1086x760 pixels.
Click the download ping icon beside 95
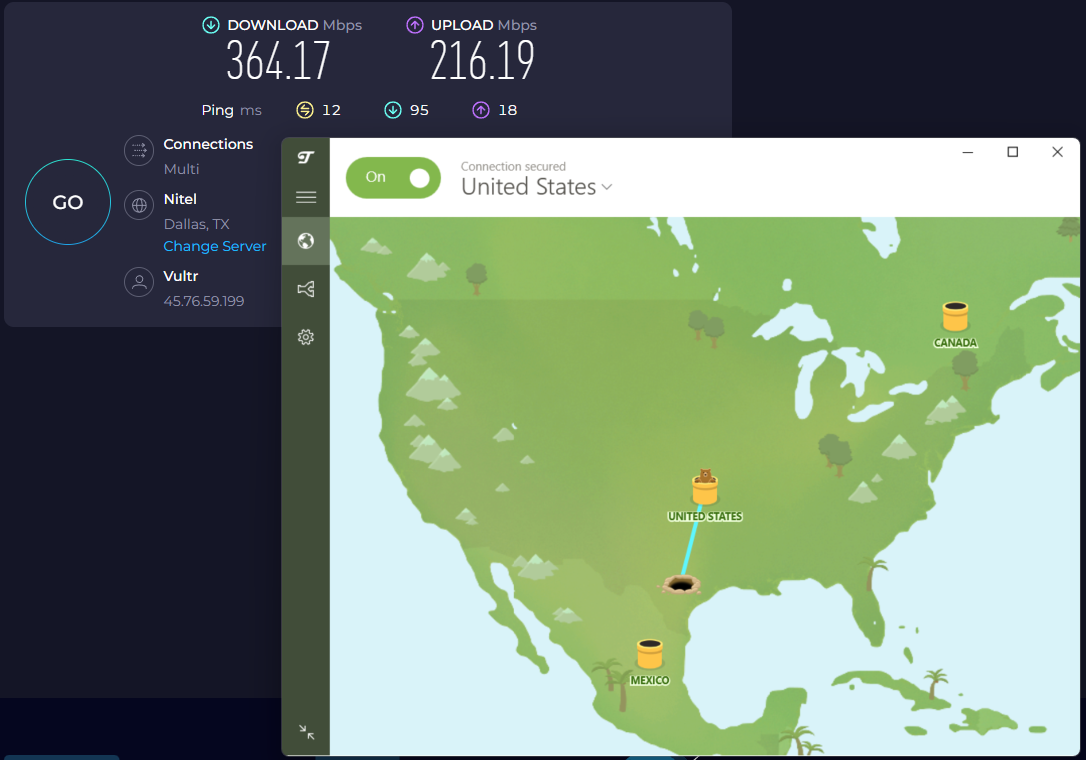coord(393,110)
